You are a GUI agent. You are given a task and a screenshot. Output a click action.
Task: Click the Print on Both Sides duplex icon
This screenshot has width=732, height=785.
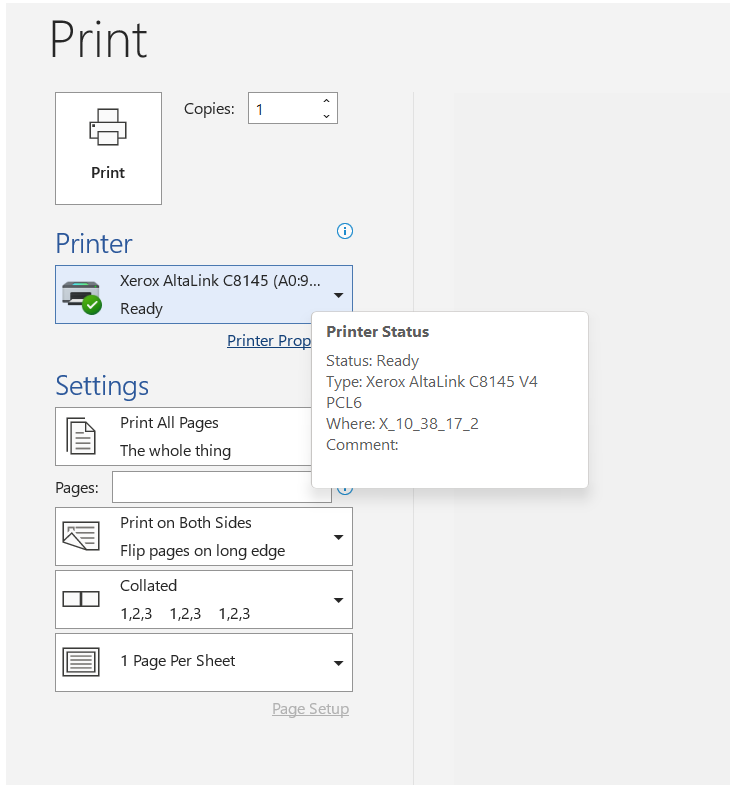click(81, 537)
